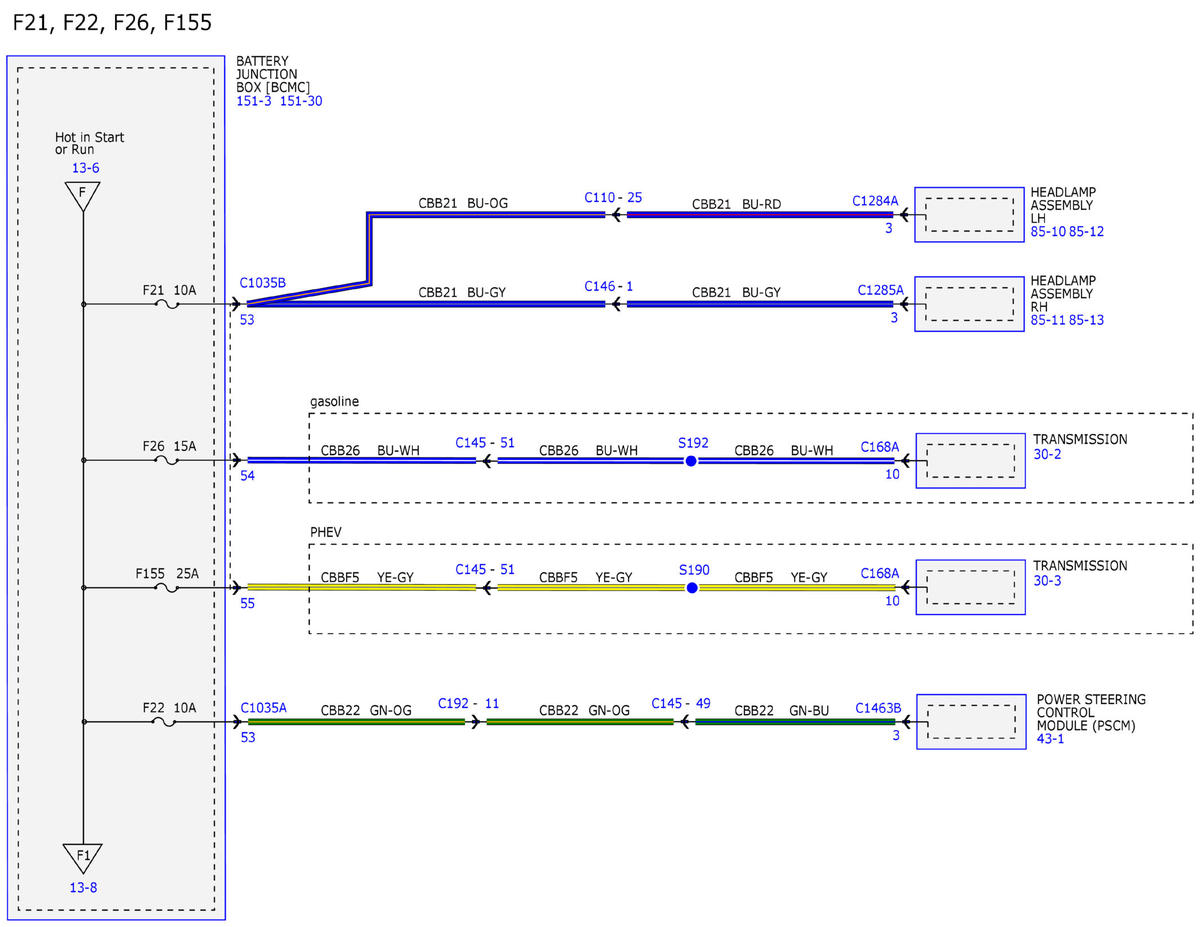1200x927 pixels.
Task: Follow the 85-10 headlamp LH reference
Action: 1048,231
